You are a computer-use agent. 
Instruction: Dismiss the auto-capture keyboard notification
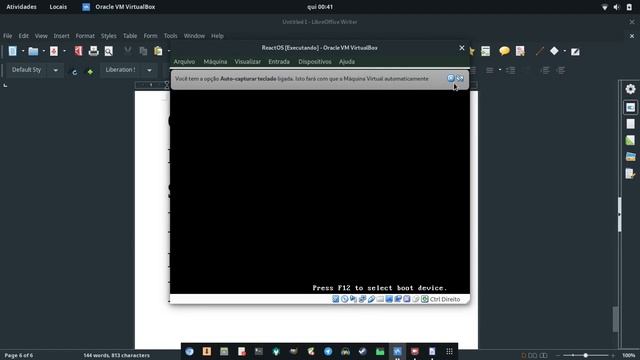click(x=451, y=78)
